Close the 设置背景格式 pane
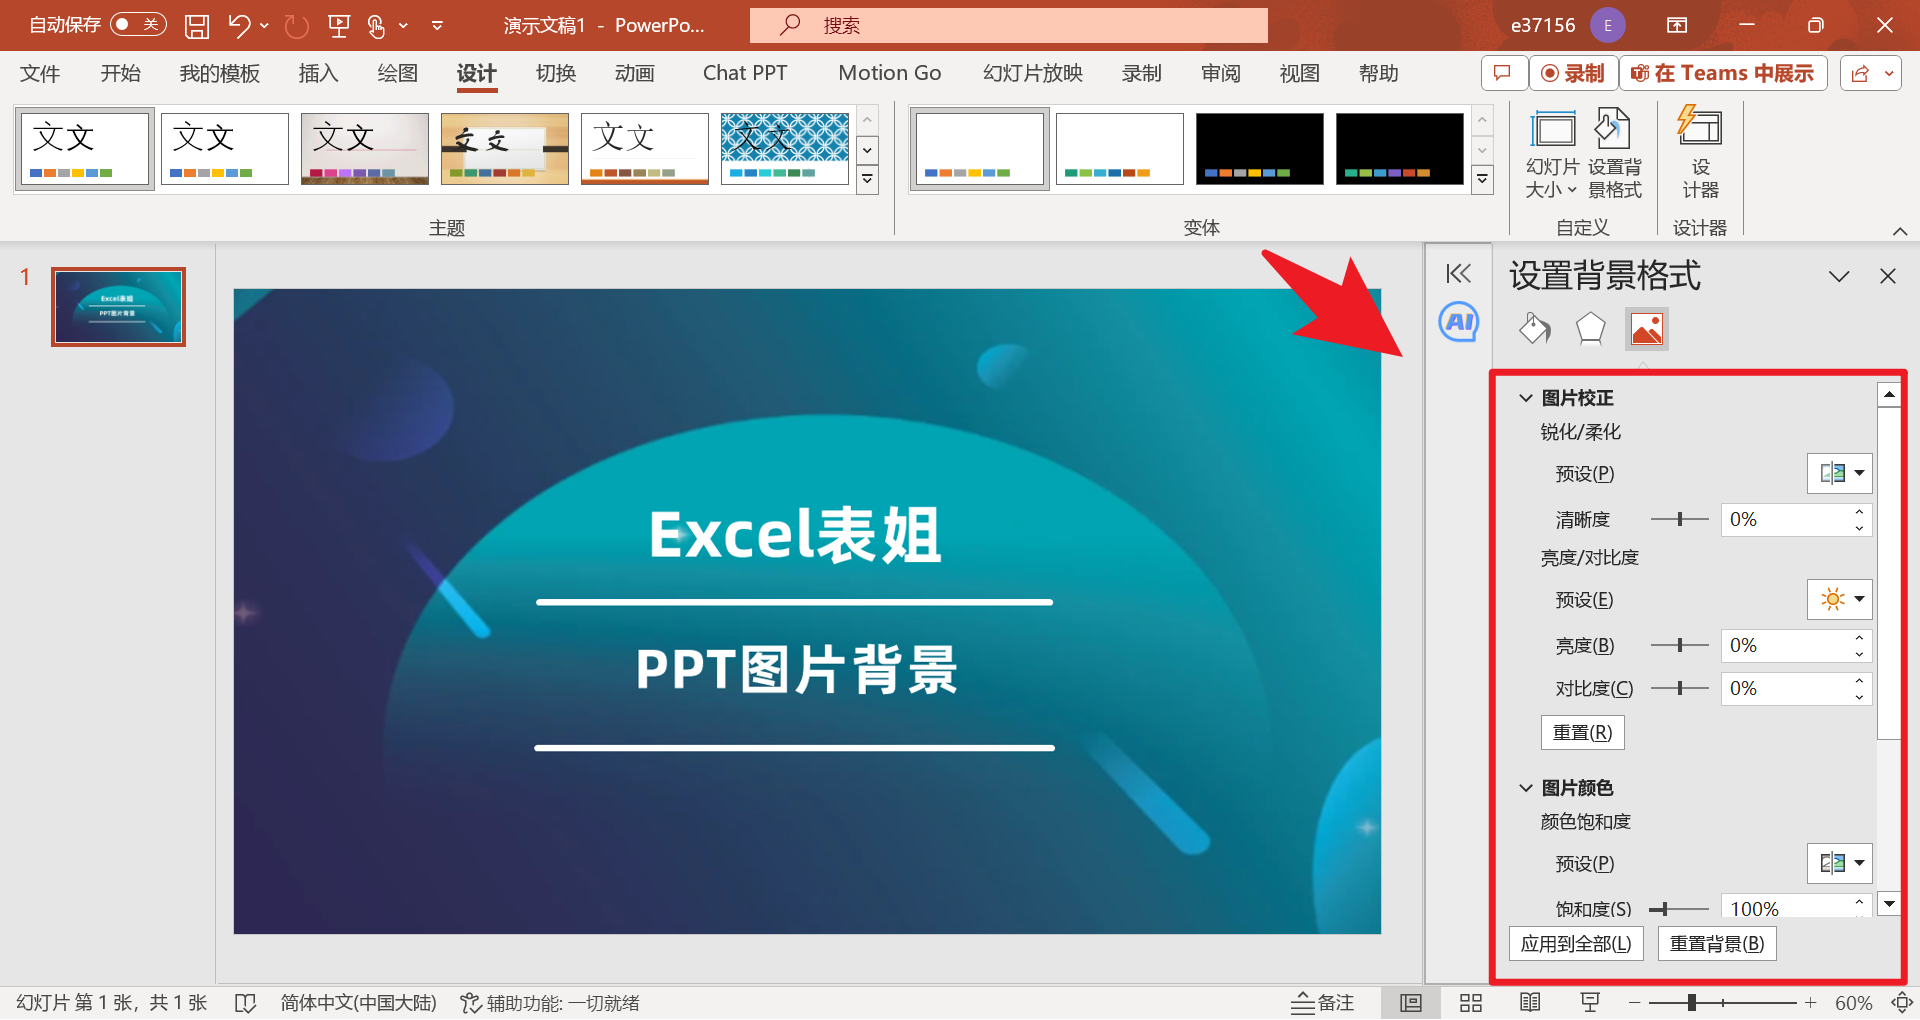Viewport: 1920px width, 1020px height. [x=1888, y=276]
